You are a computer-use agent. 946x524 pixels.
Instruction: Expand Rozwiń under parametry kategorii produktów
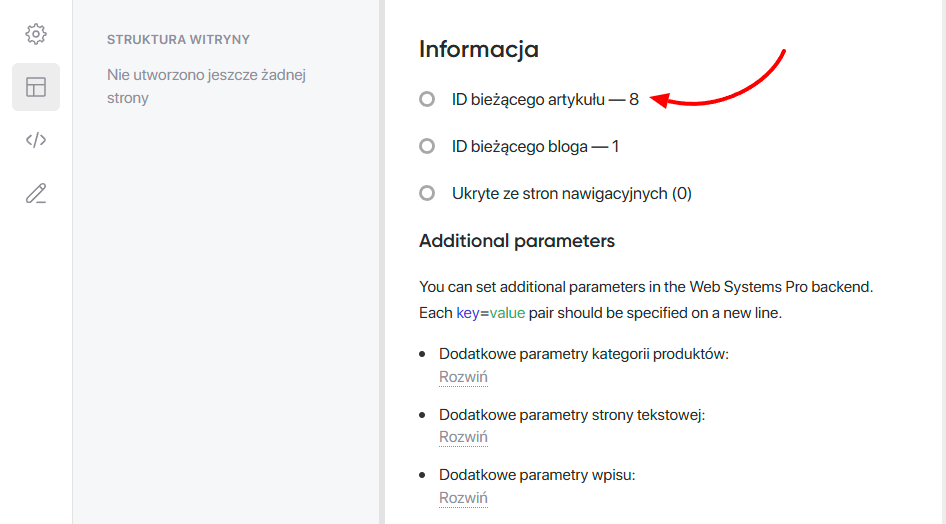[463, 377]
